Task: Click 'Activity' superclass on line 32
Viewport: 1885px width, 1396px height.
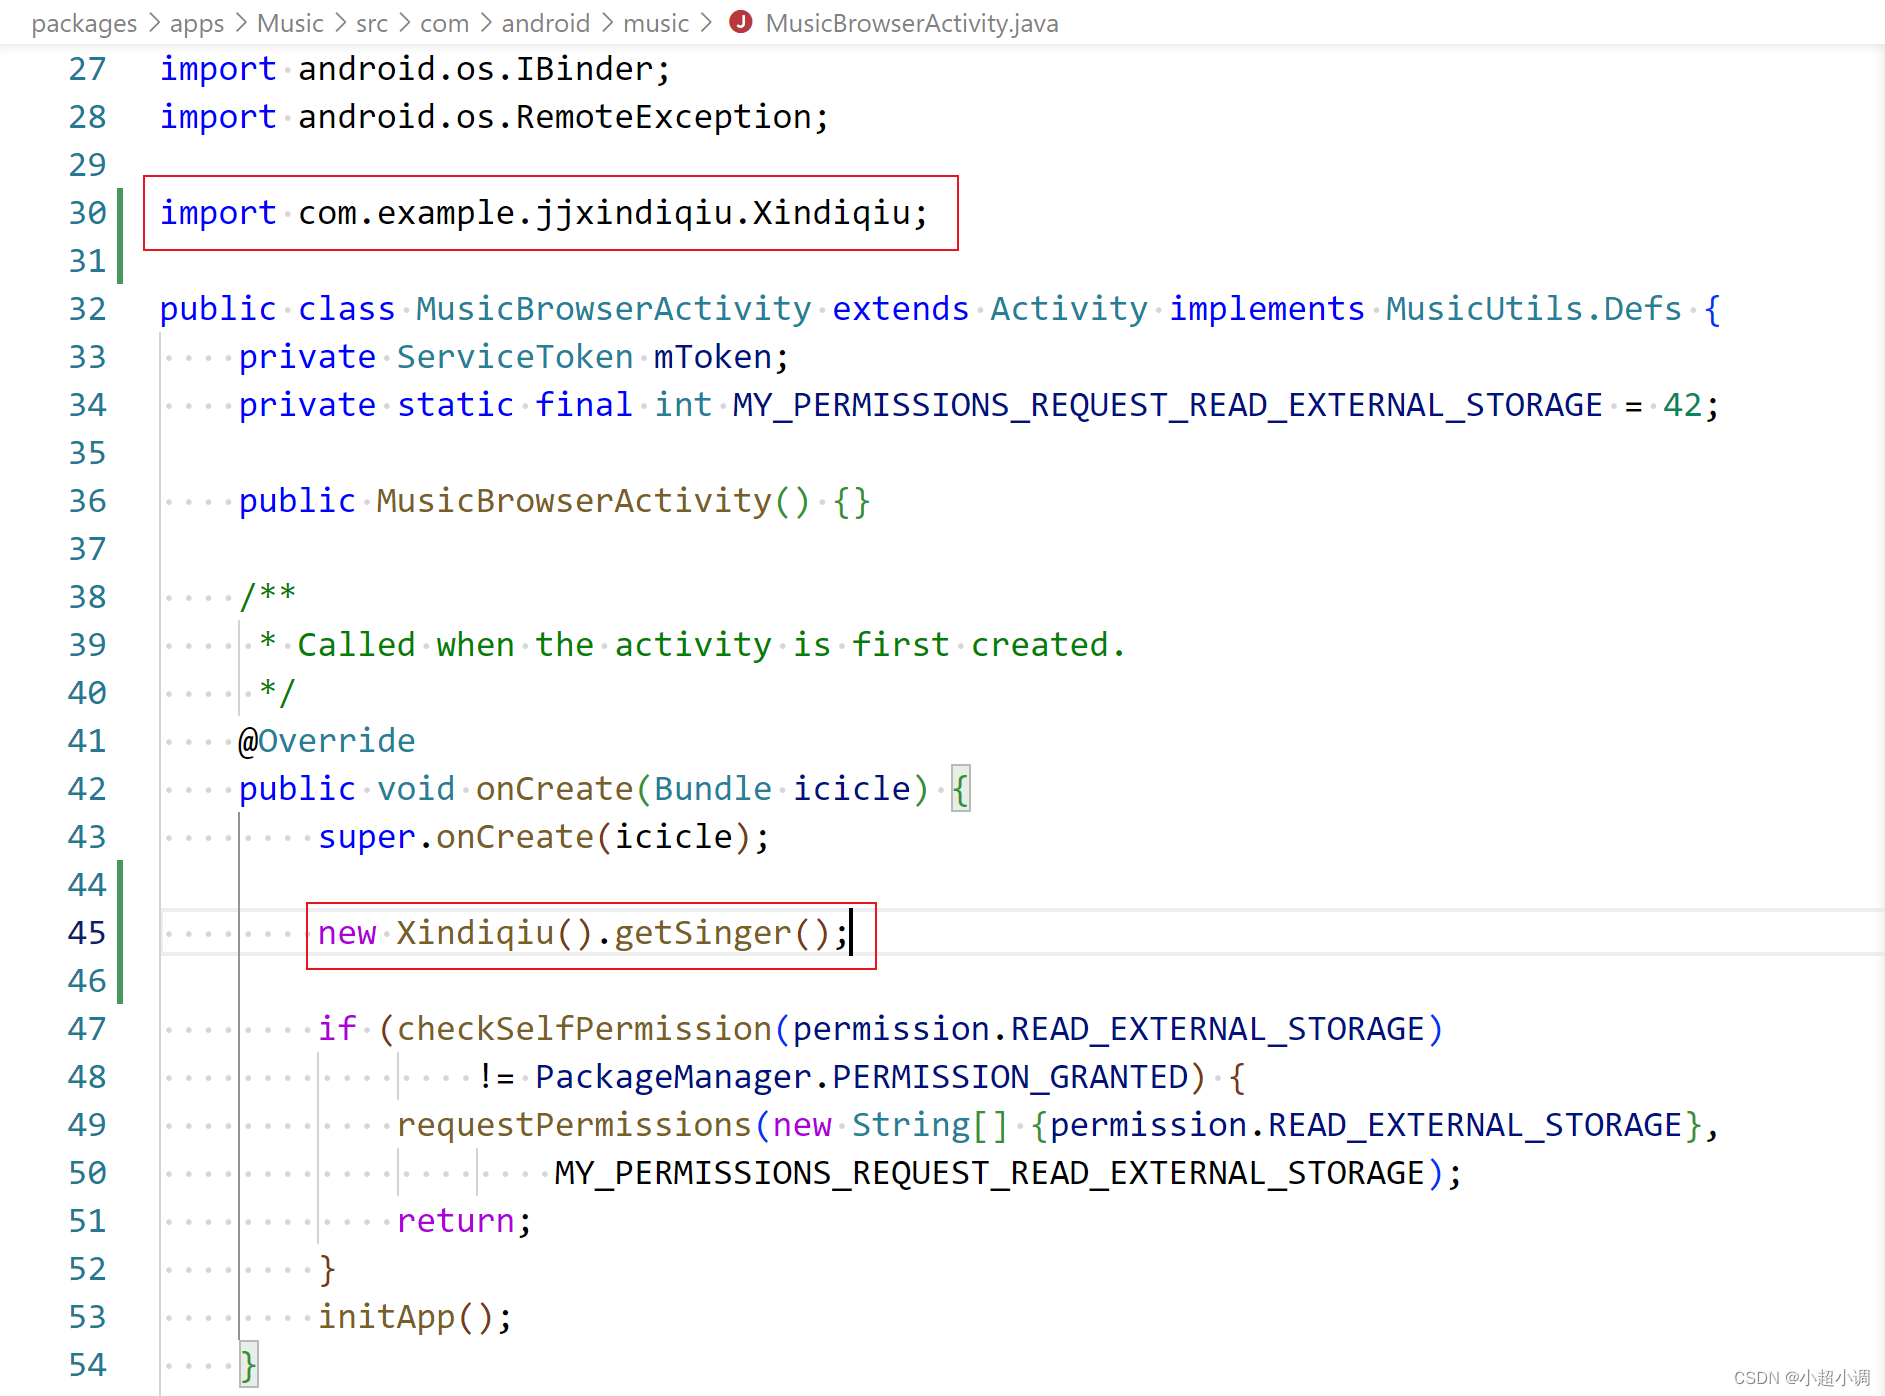Action: pos(1069,309)
